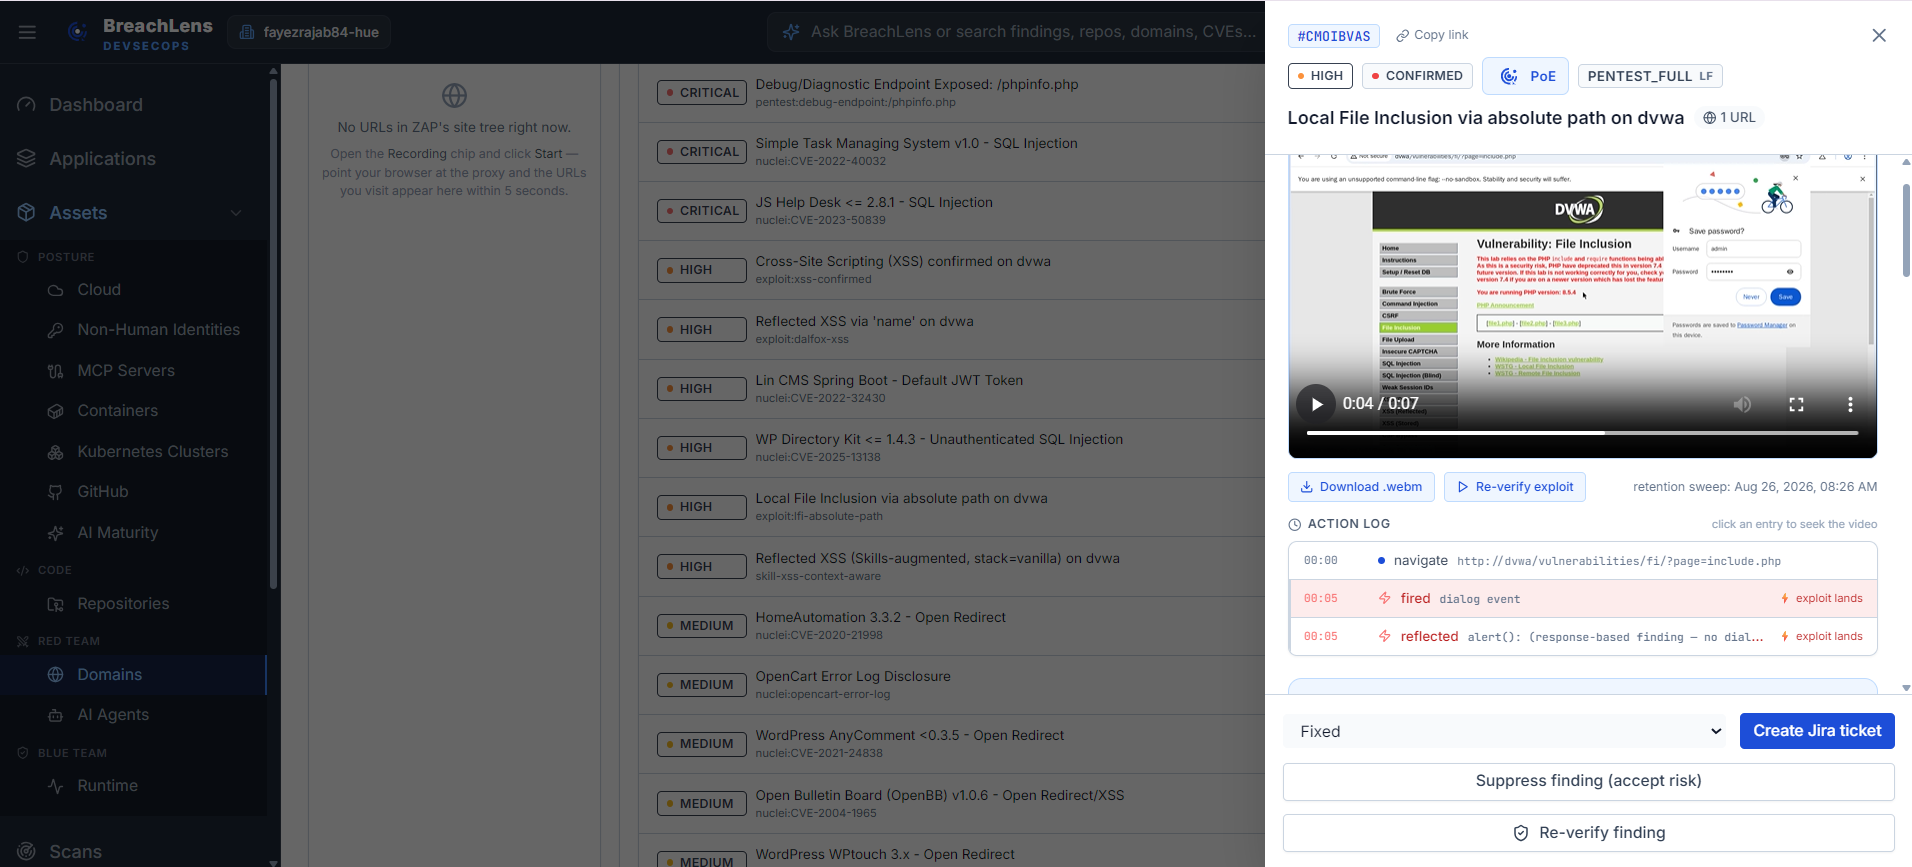
Task: Seek on the video progress bar
Action: 1582,433
